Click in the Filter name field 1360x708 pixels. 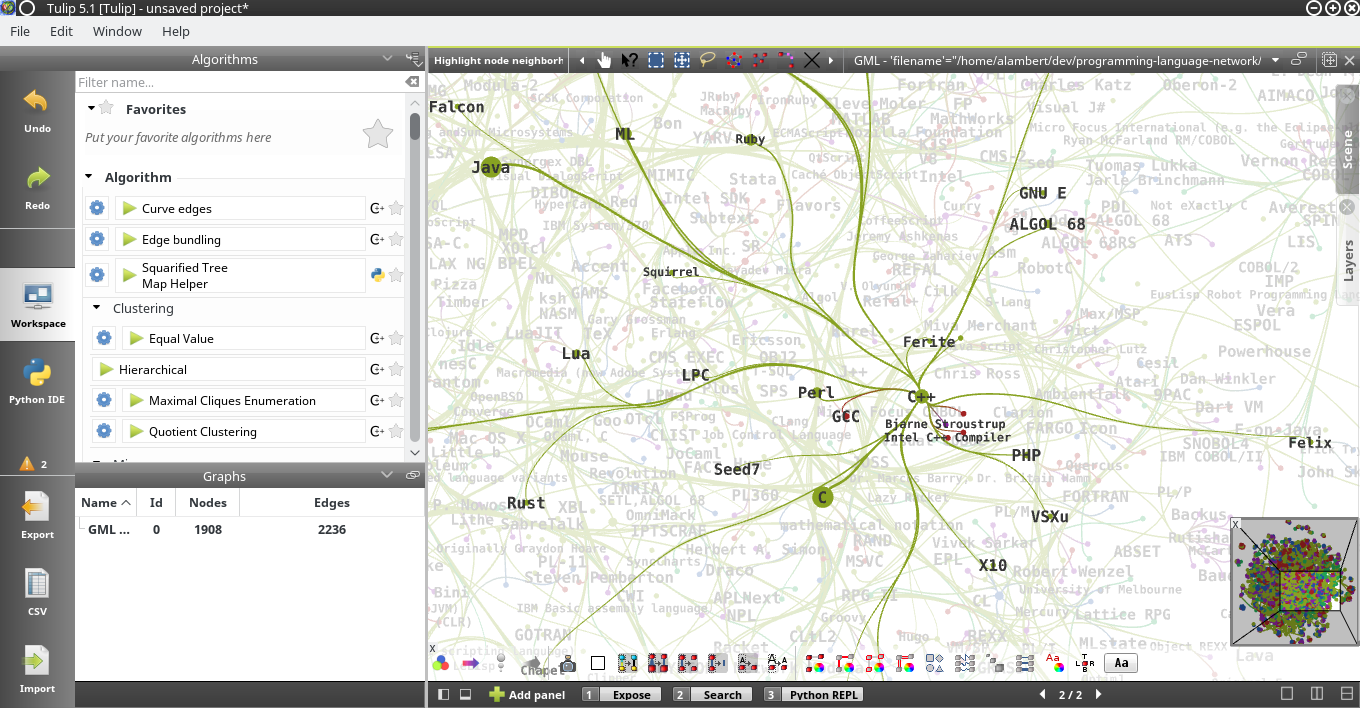[240, 82]
